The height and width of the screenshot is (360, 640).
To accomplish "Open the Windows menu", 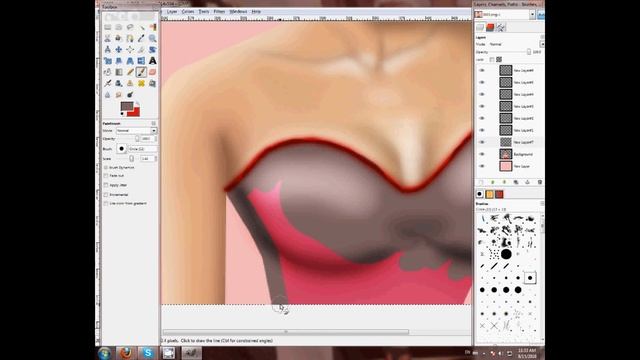I will pos(238,12).
